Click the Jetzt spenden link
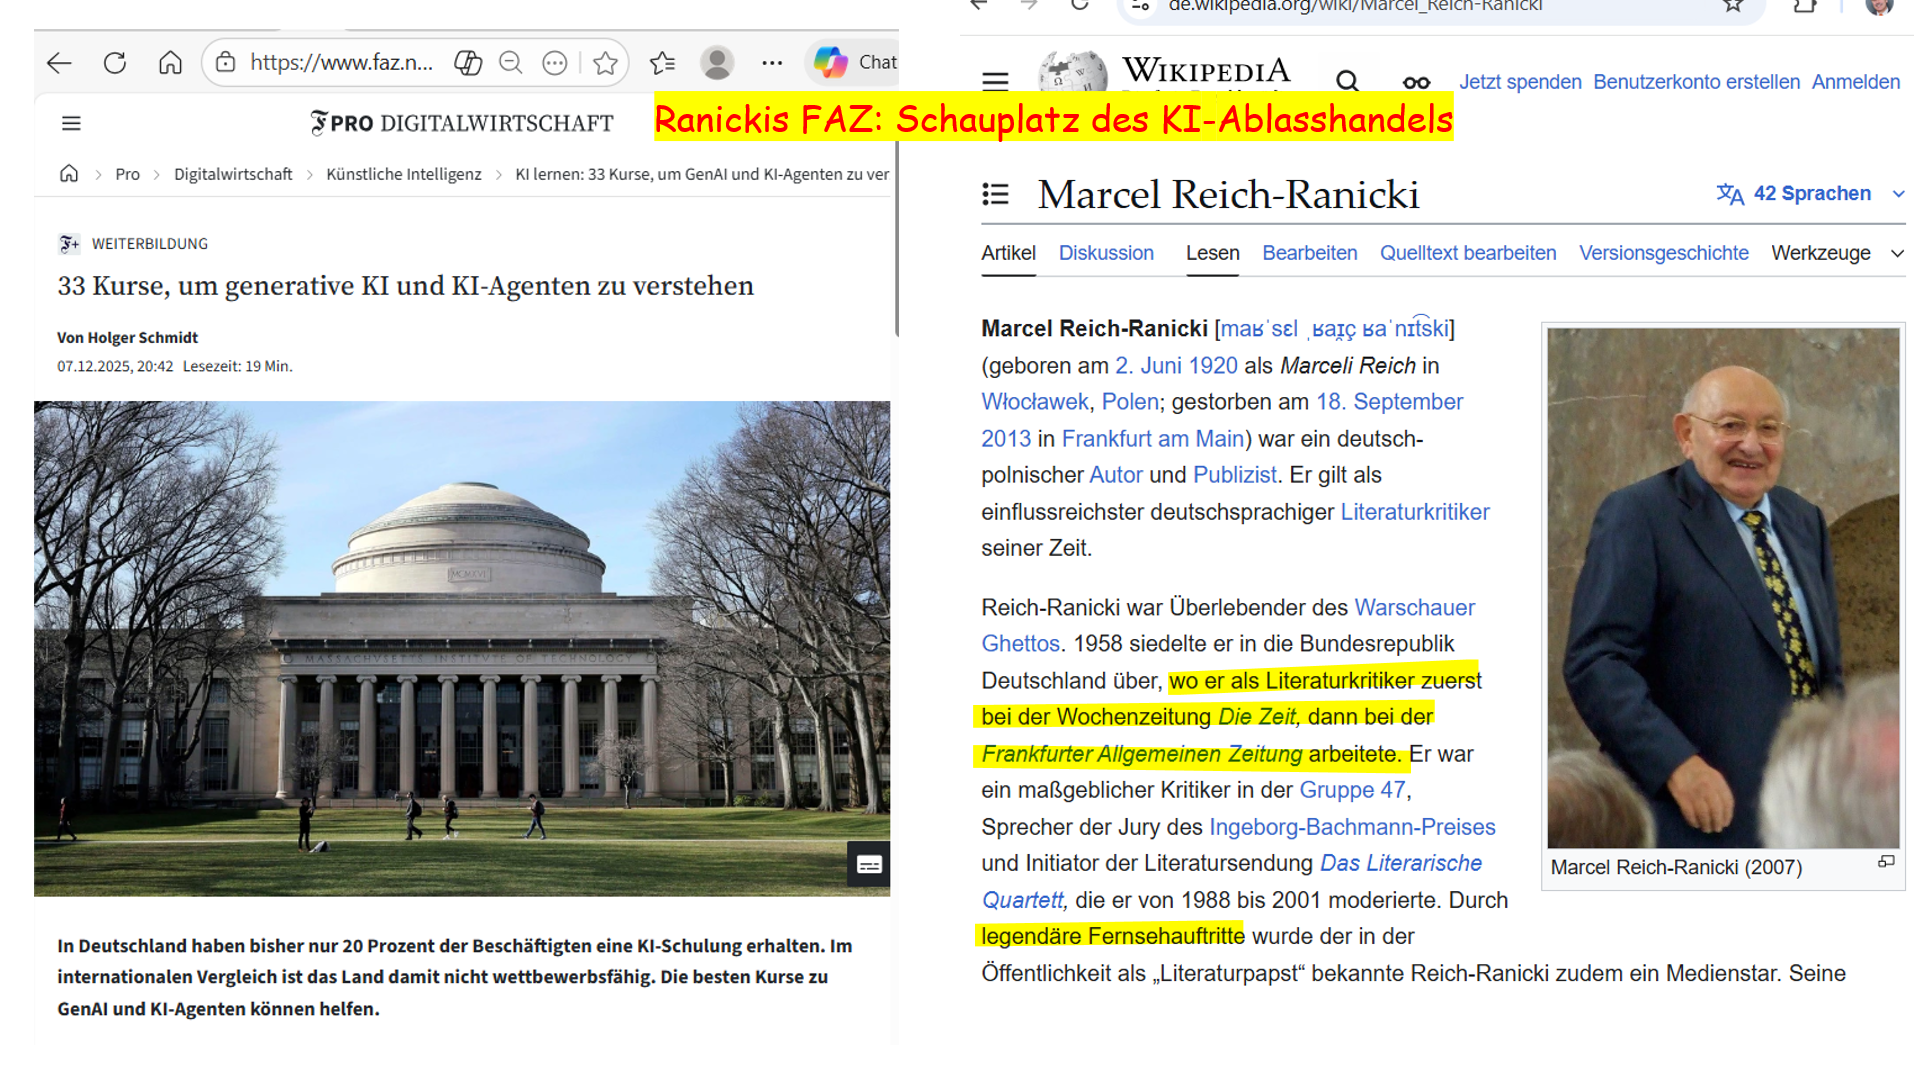This screenshot has width=1920, height=1080. [1519, 82]
